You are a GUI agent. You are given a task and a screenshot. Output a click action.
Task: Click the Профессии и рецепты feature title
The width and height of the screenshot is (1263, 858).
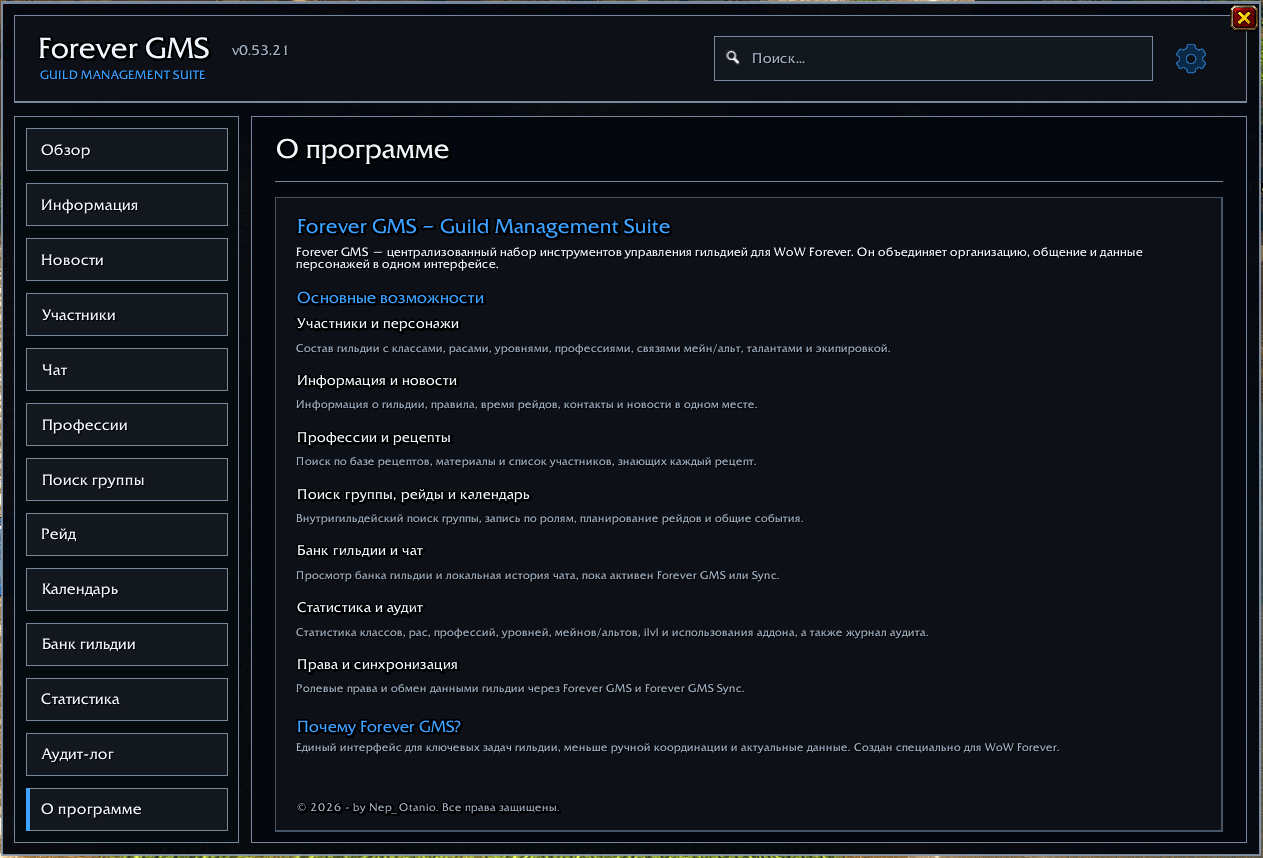point(374,438)
